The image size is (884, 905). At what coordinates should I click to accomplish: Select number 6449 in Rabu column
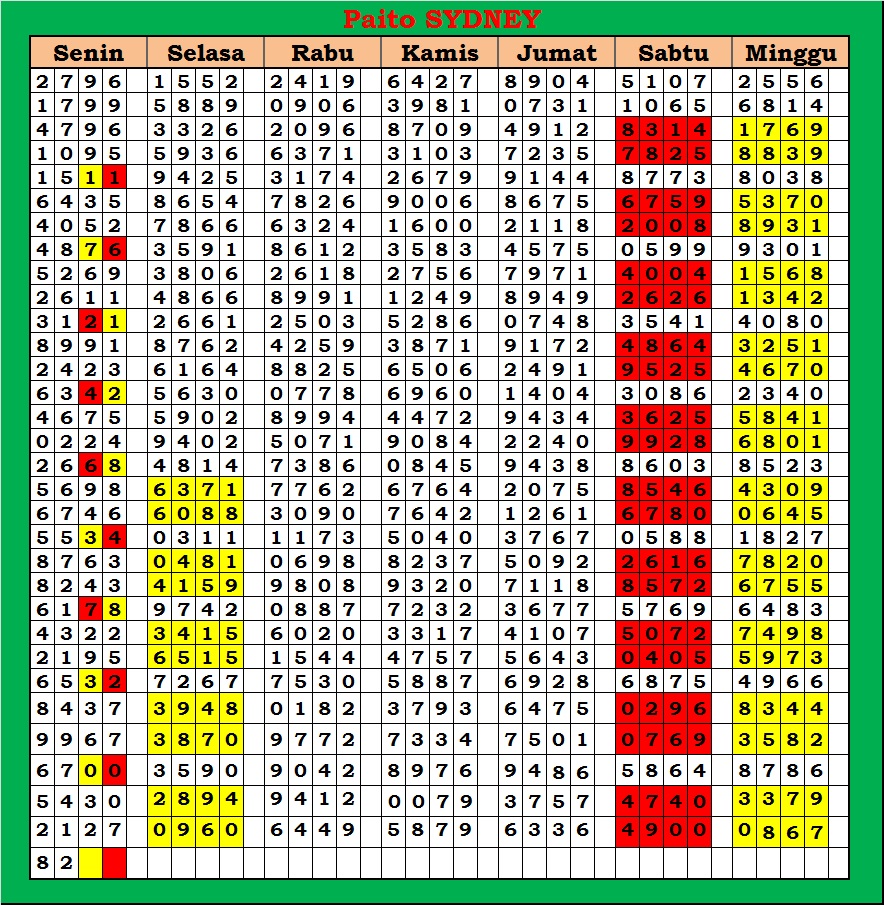pyautogui.click(x=312, y=830)
